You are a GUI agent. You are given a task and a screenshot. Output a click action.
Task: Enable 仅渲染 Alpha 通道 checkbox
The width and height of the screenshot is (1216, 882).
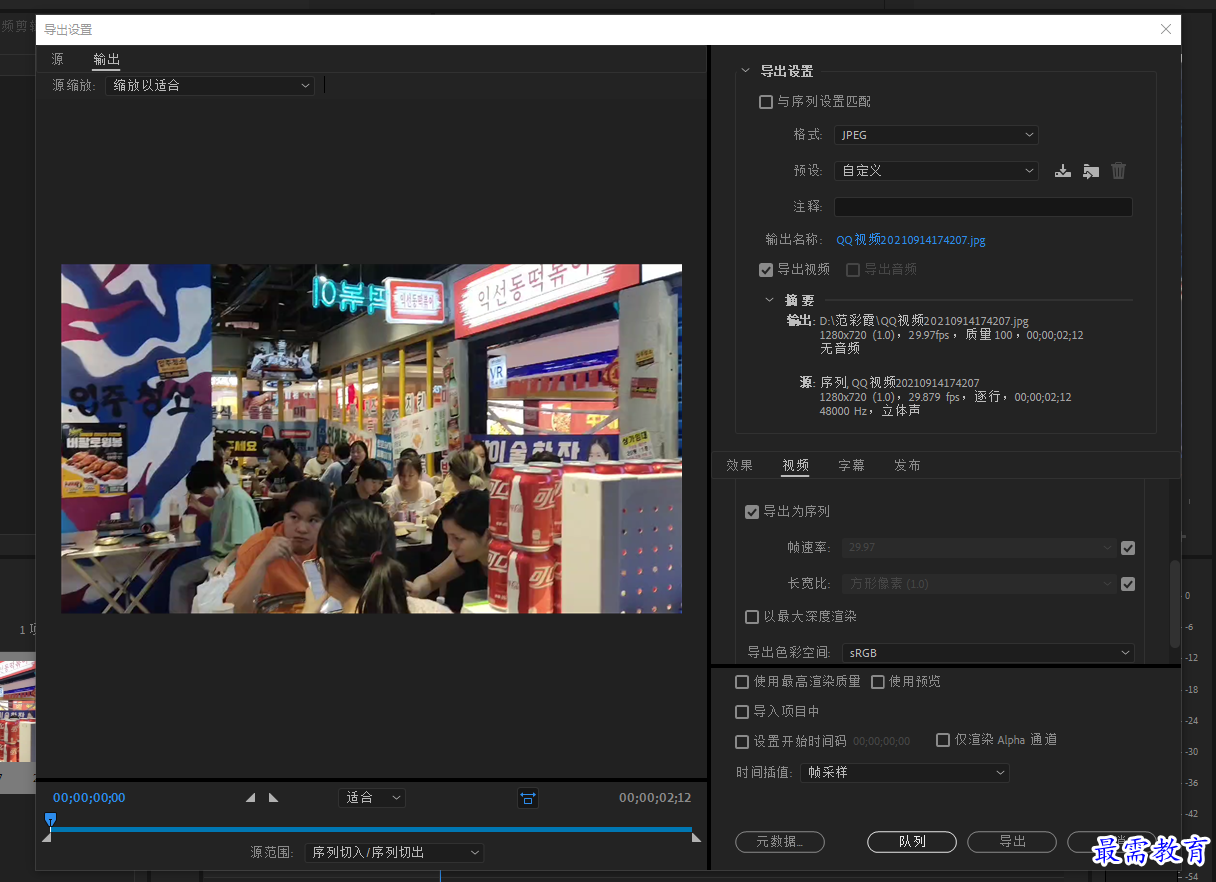click(943, 740)
